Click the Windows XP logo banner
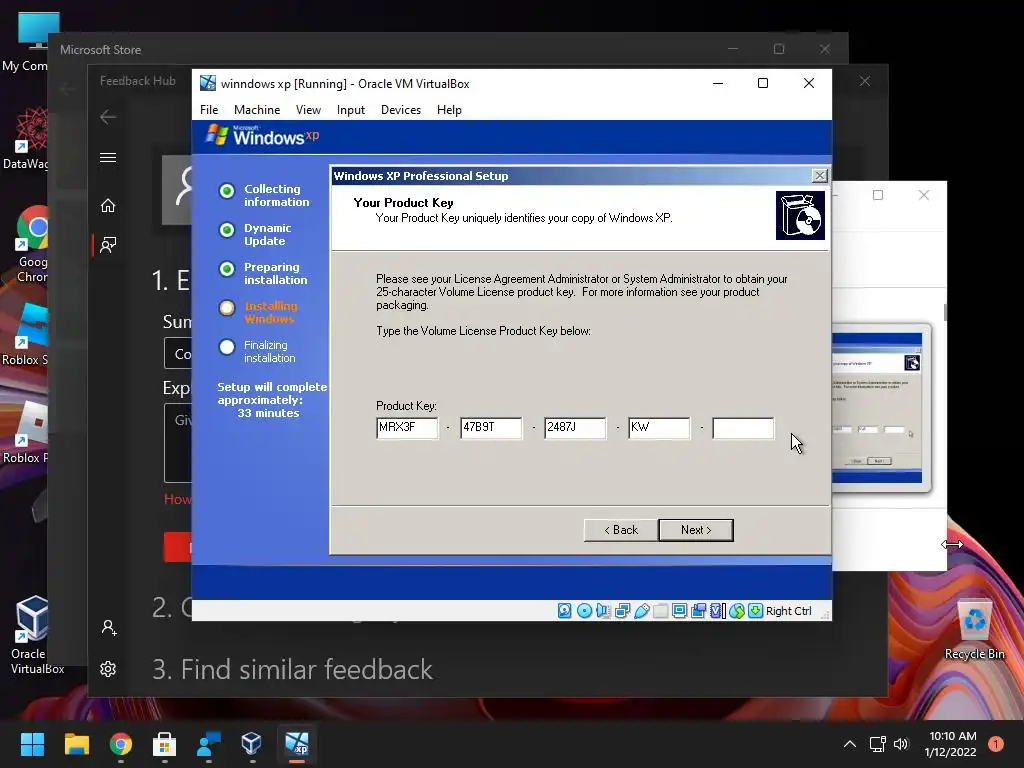The height and width of the screenshot is (768, 1024). point(263,136)
